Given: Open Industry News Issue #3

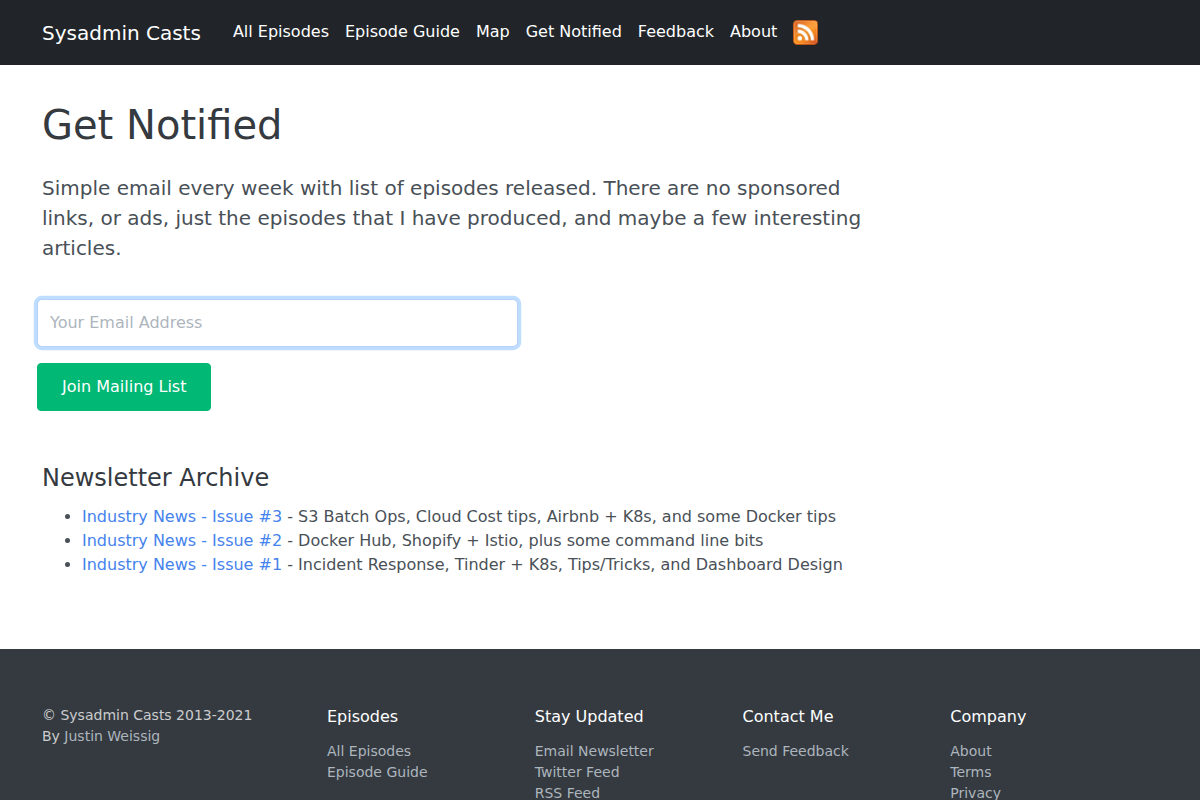Looking at the screenshot, I should pos(182,517).
